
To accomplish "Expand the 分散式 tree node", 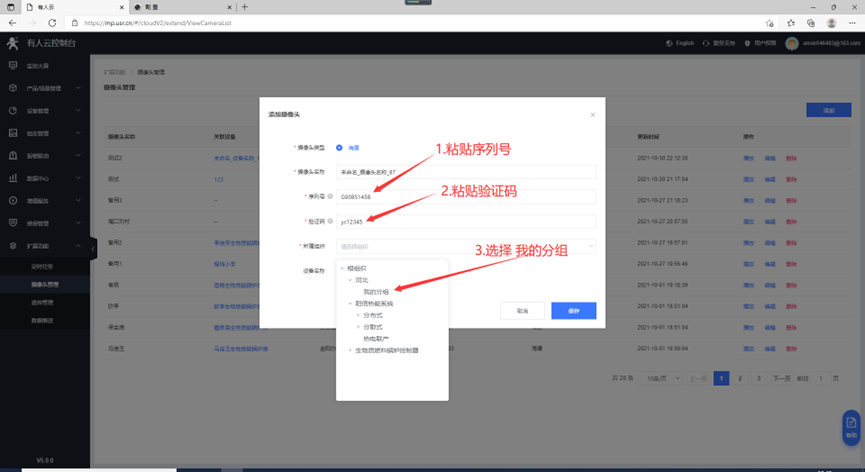I will pyautogui.click(x=358, y=327).
